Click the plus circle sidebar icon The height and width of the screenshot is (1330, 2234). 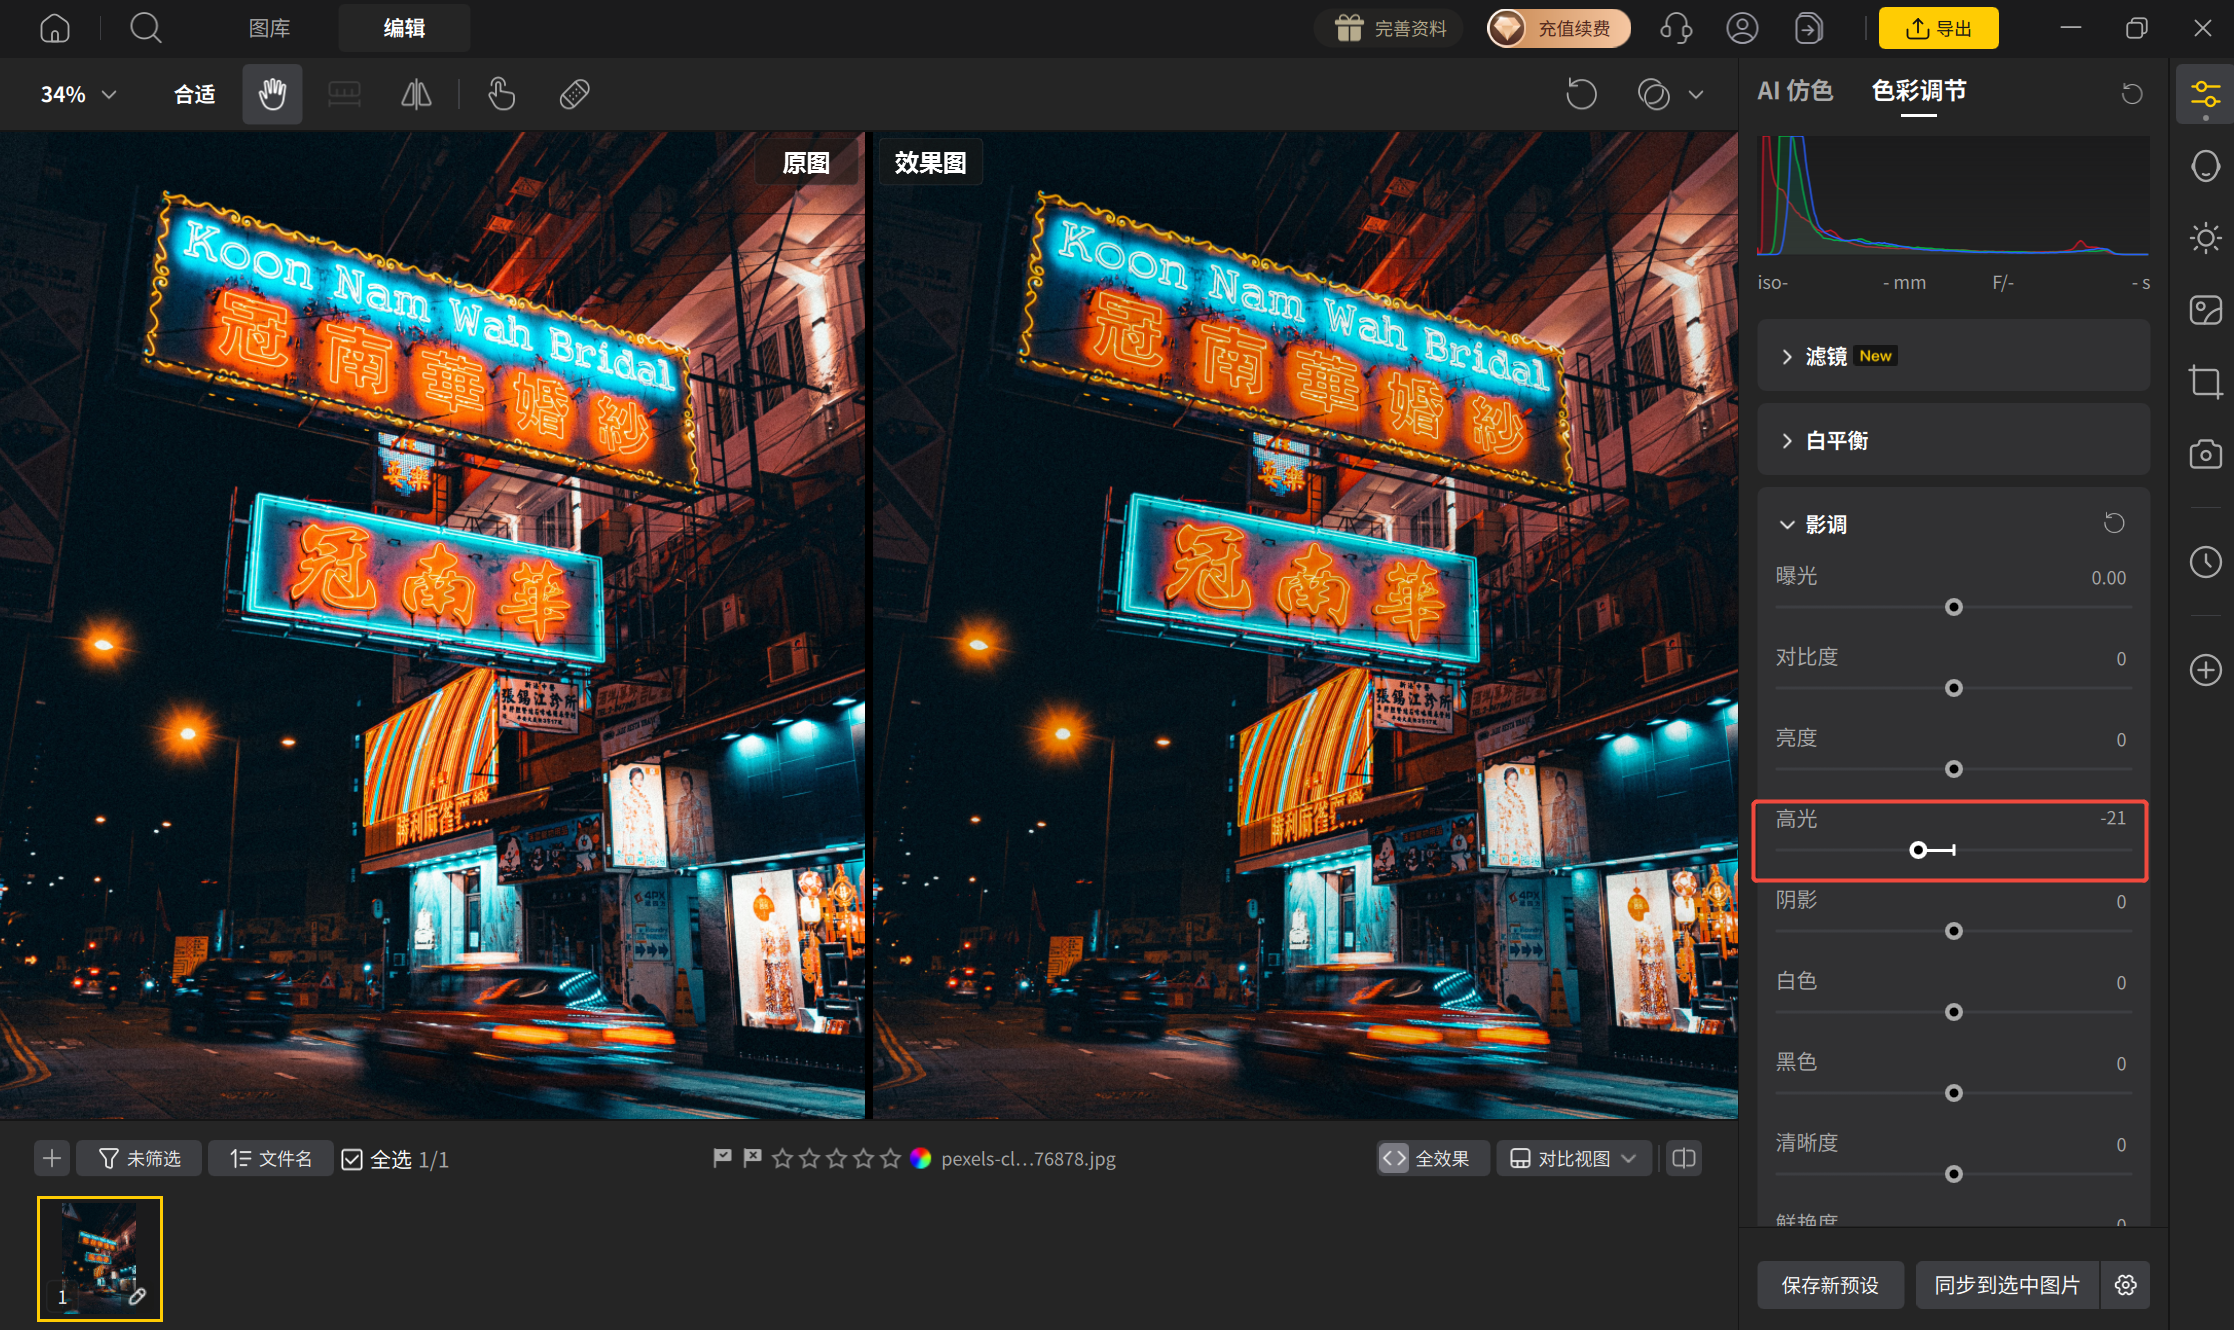(x=2205, y=670)
